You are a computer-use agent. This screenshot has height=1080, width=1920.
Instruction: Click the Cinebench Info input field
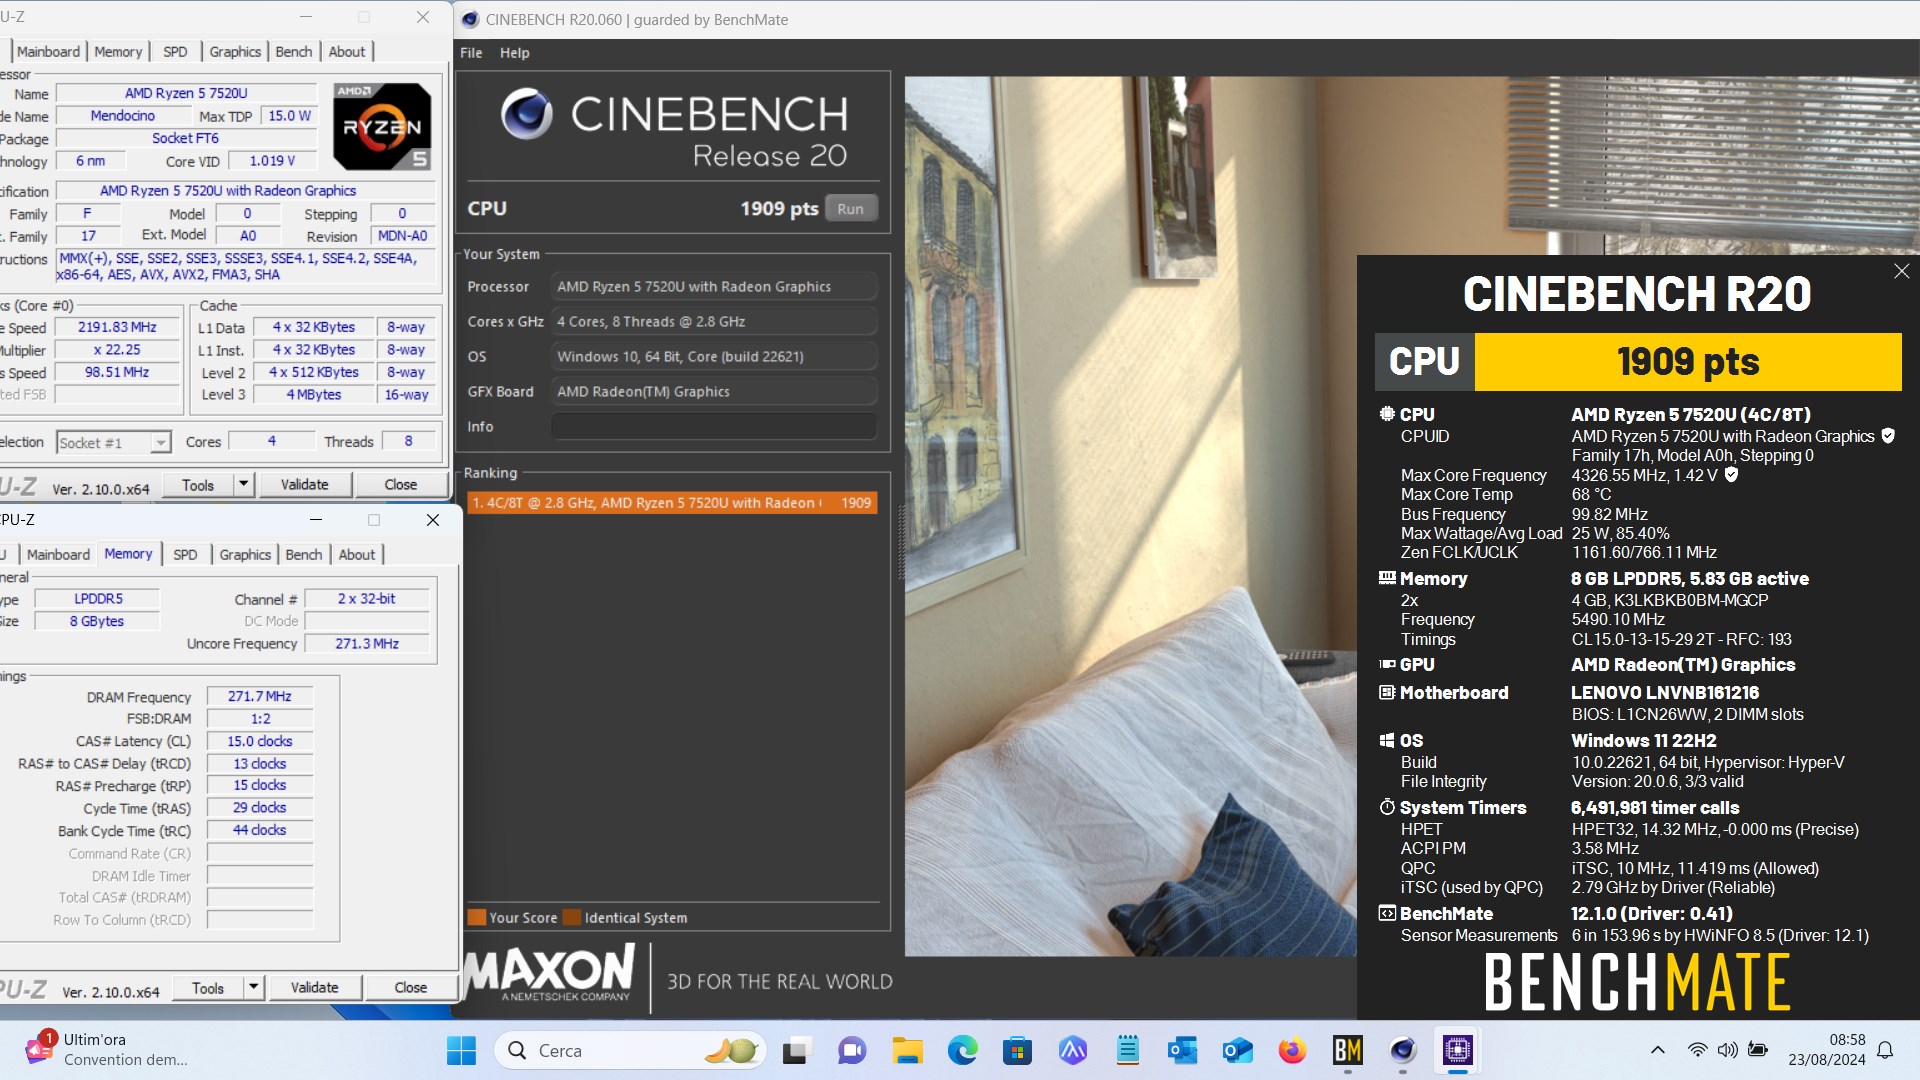pos(714,426)
